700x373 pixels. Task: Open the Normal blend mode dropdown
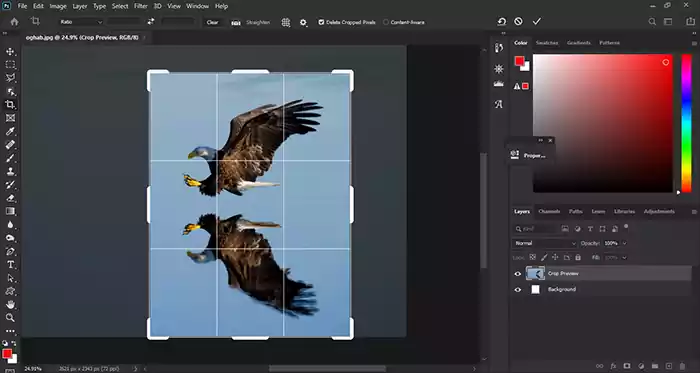coord(545,243)
